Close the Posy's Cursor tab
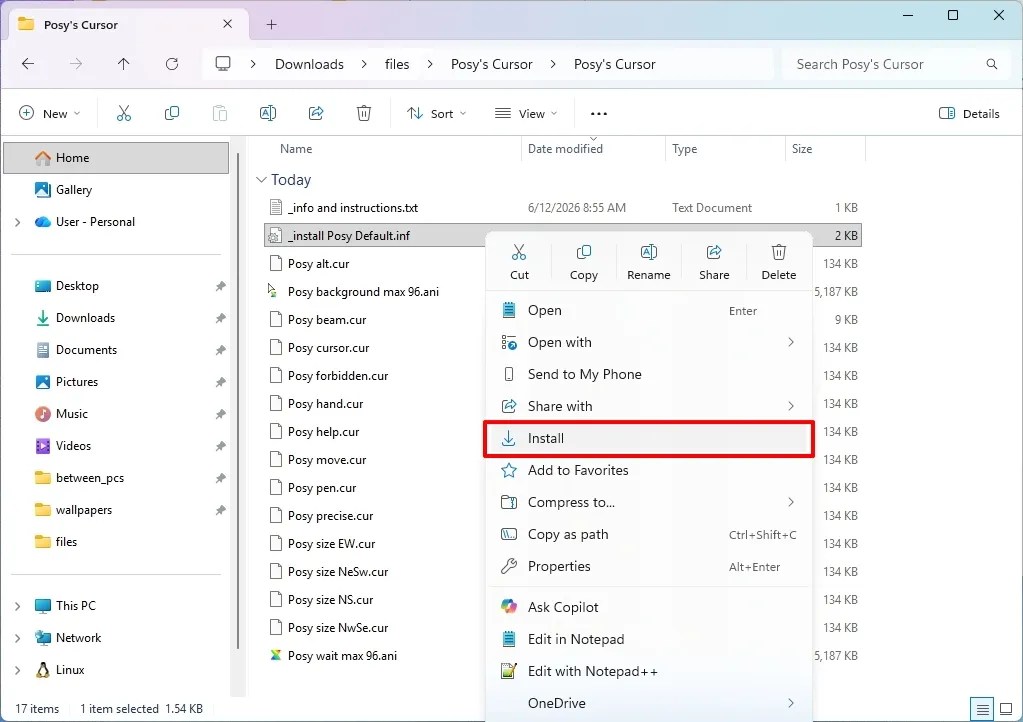1023x722 pixels. [x=227, y=24]
